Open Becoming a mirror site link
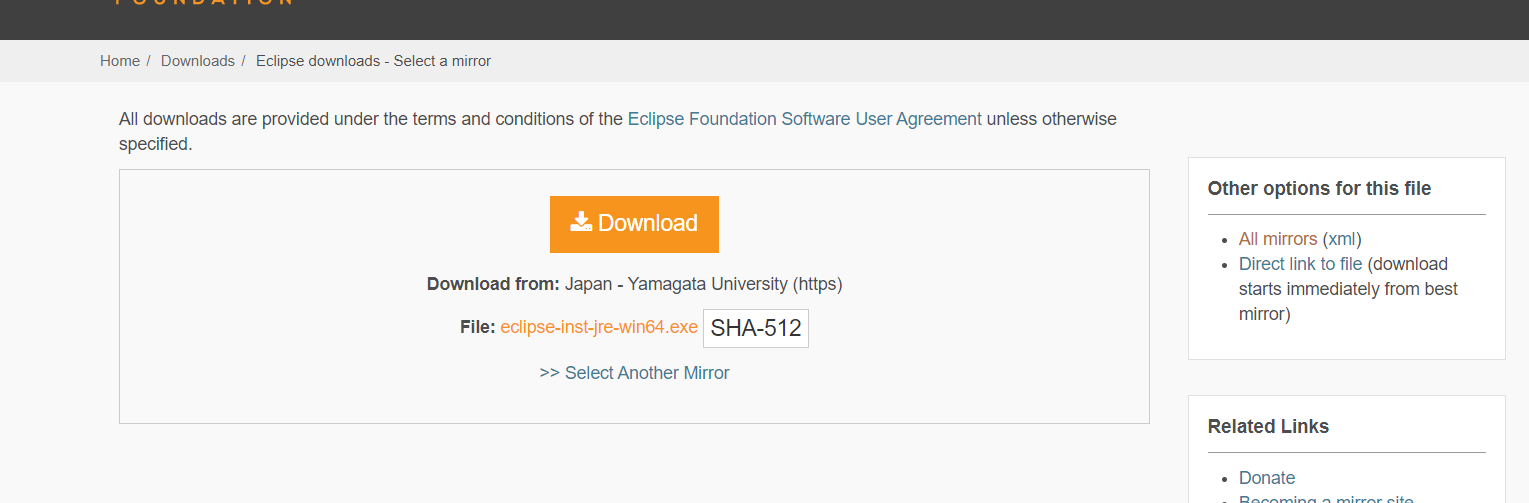This screenshot has width=1529, height=503. click(x=1326, y=498)
